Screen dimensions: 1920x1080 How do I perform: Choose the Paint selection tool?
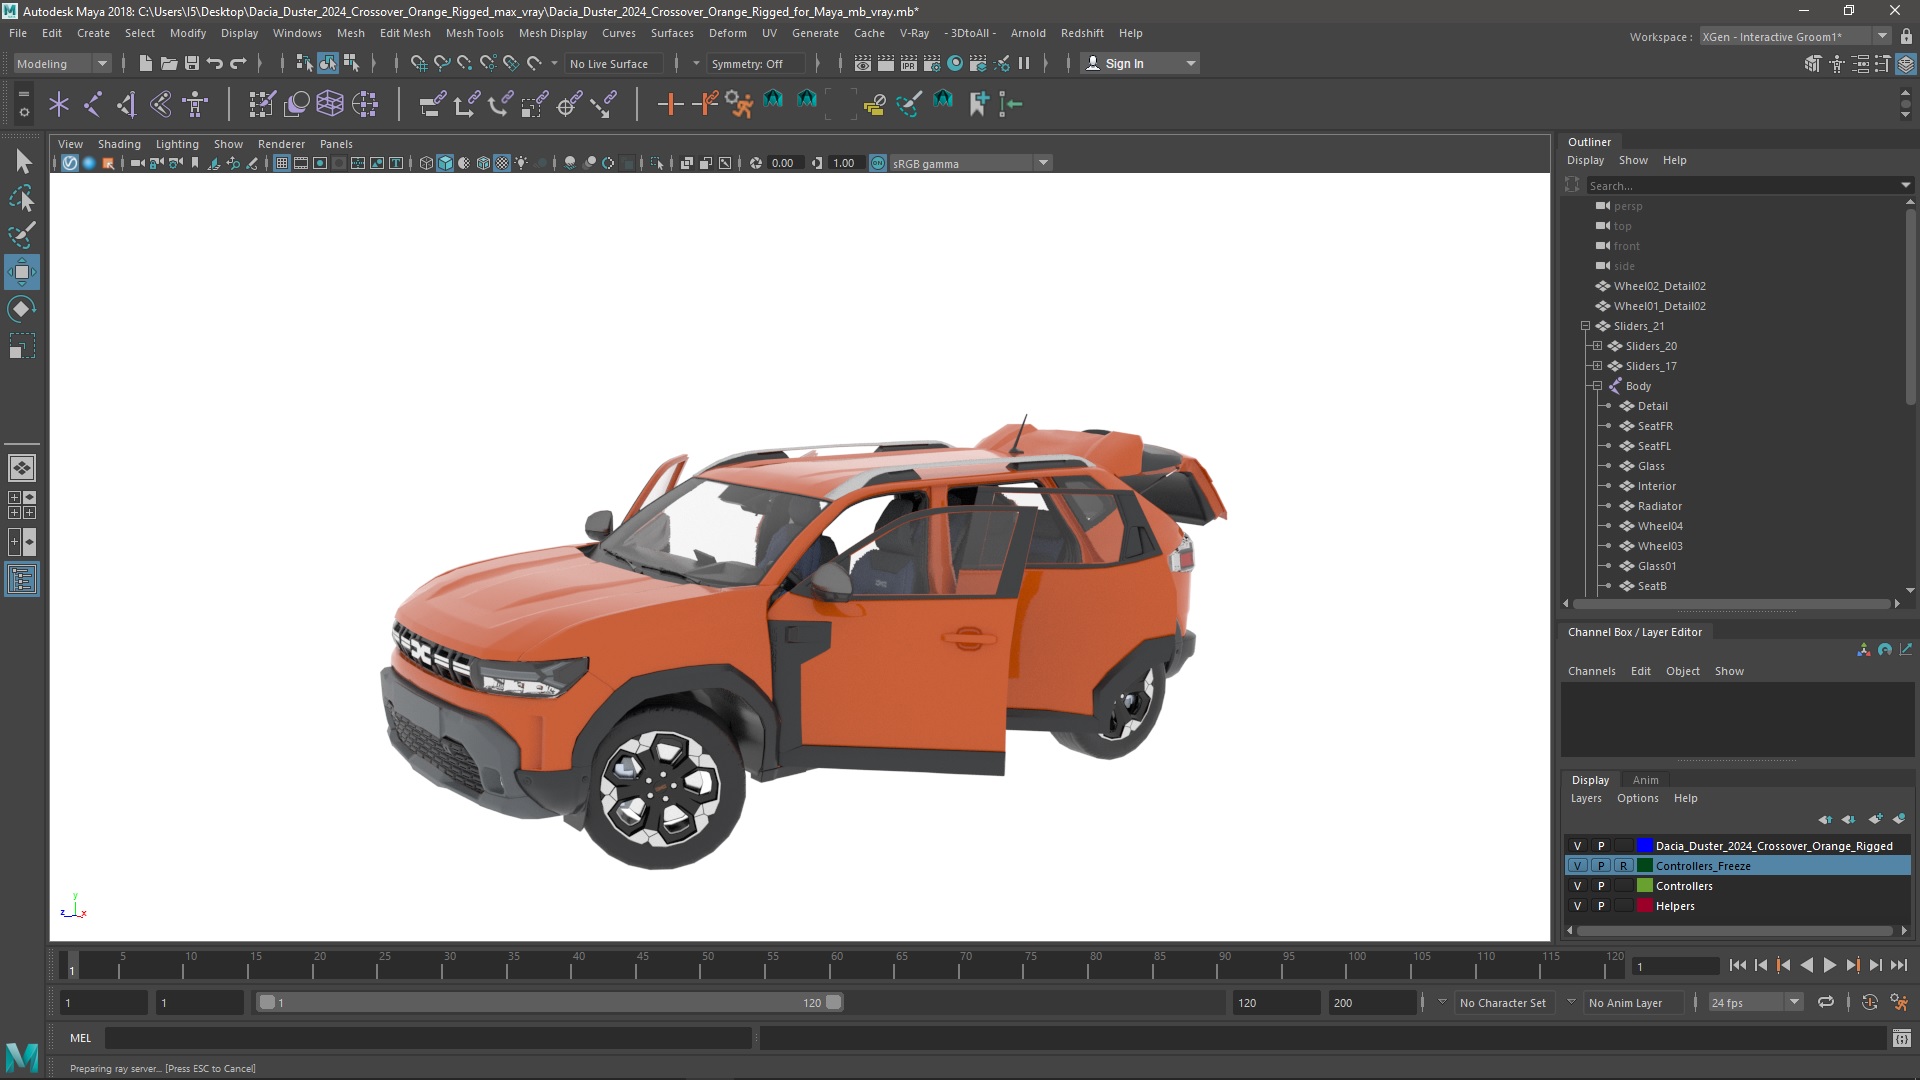pyautogui.click(x=22, y=235)
